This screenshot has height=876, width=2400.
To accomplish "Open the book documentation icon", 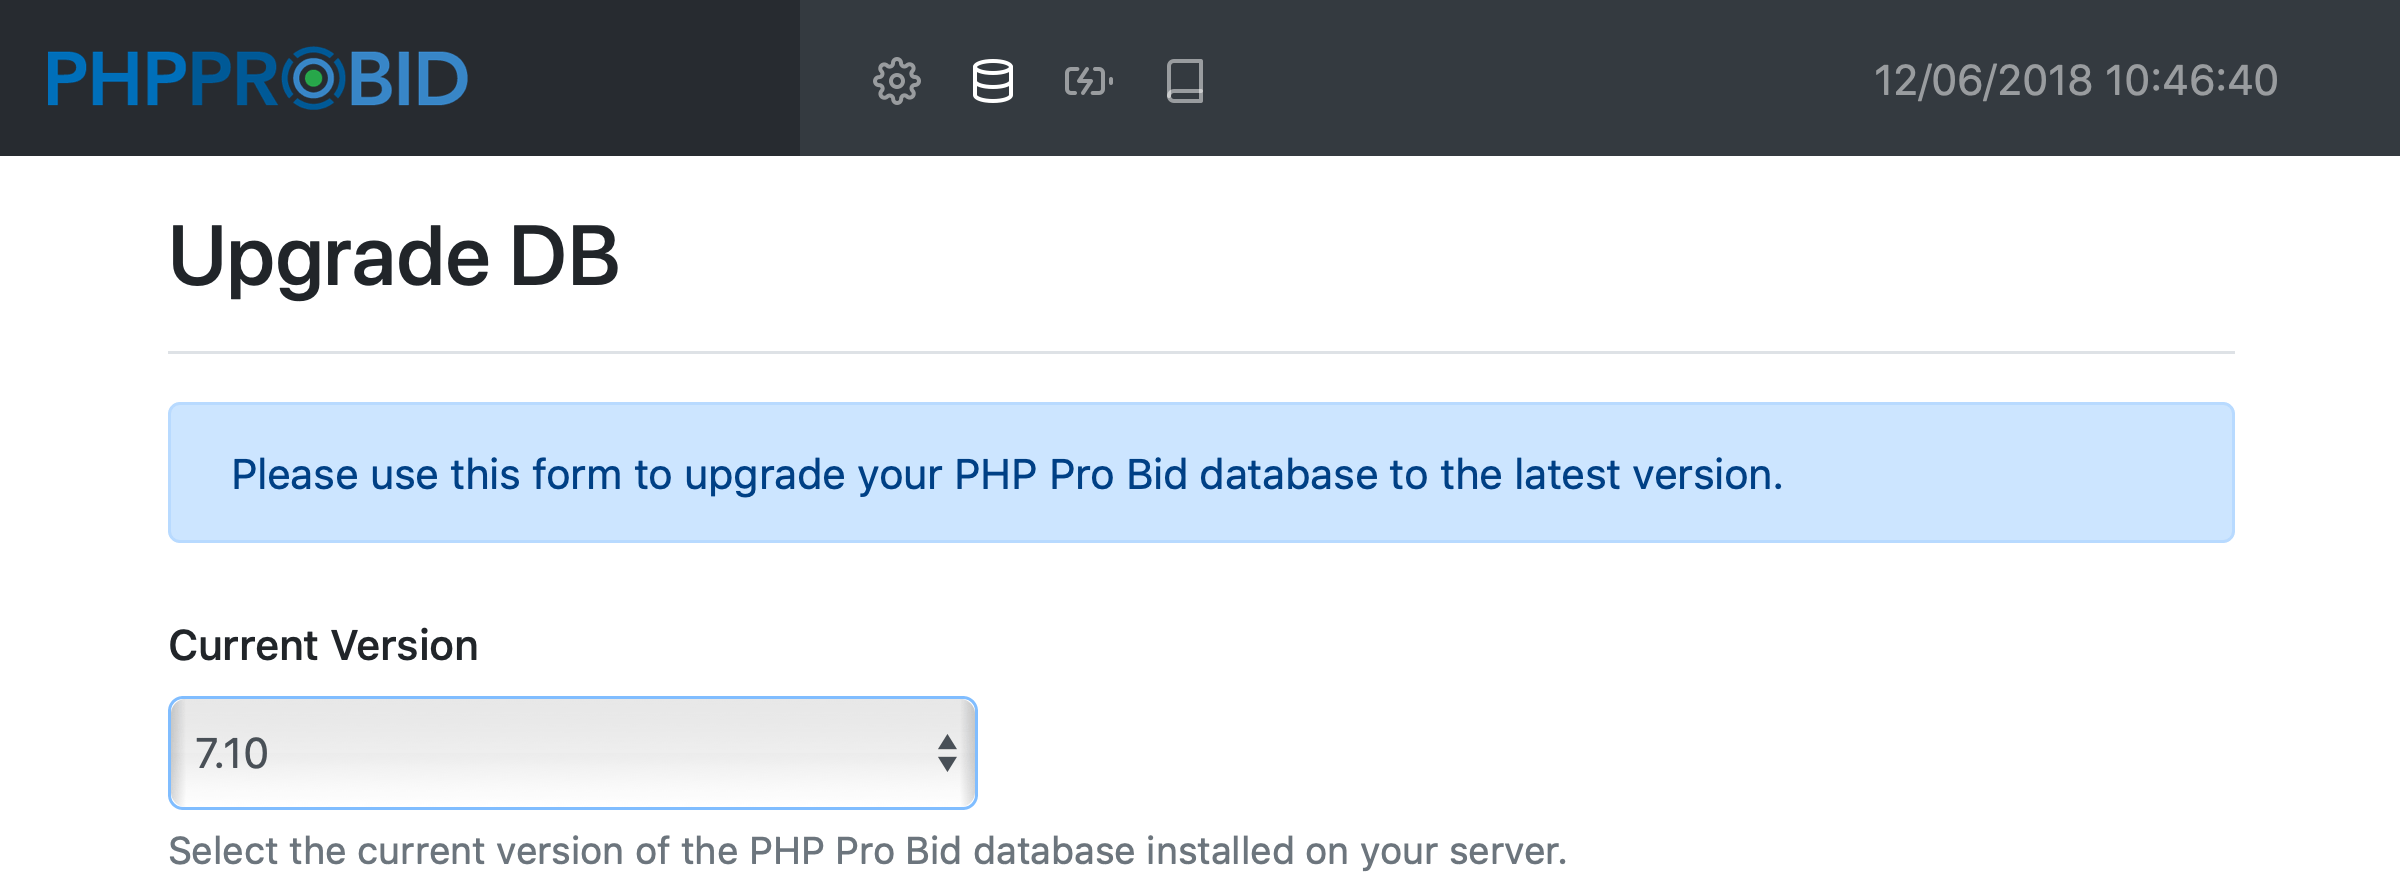I will 1184,81.
